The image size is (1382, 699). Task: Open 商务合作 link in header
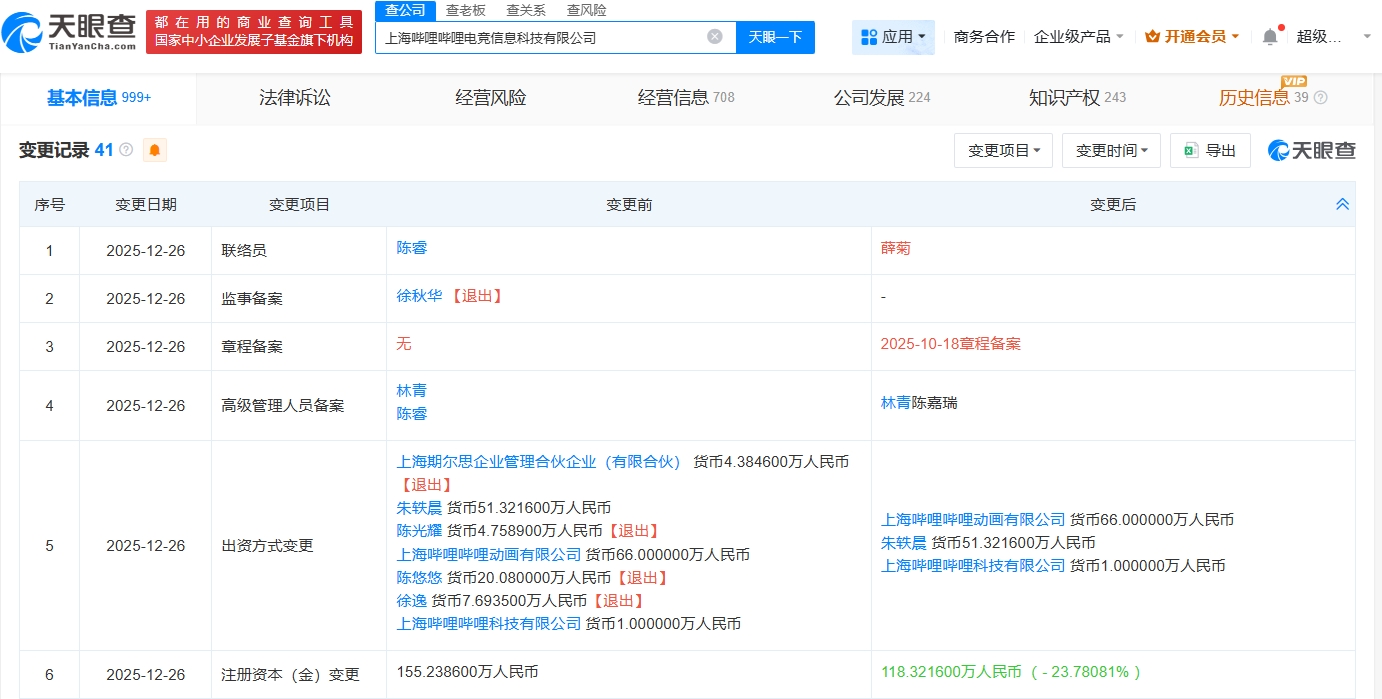tap(984, 37)
